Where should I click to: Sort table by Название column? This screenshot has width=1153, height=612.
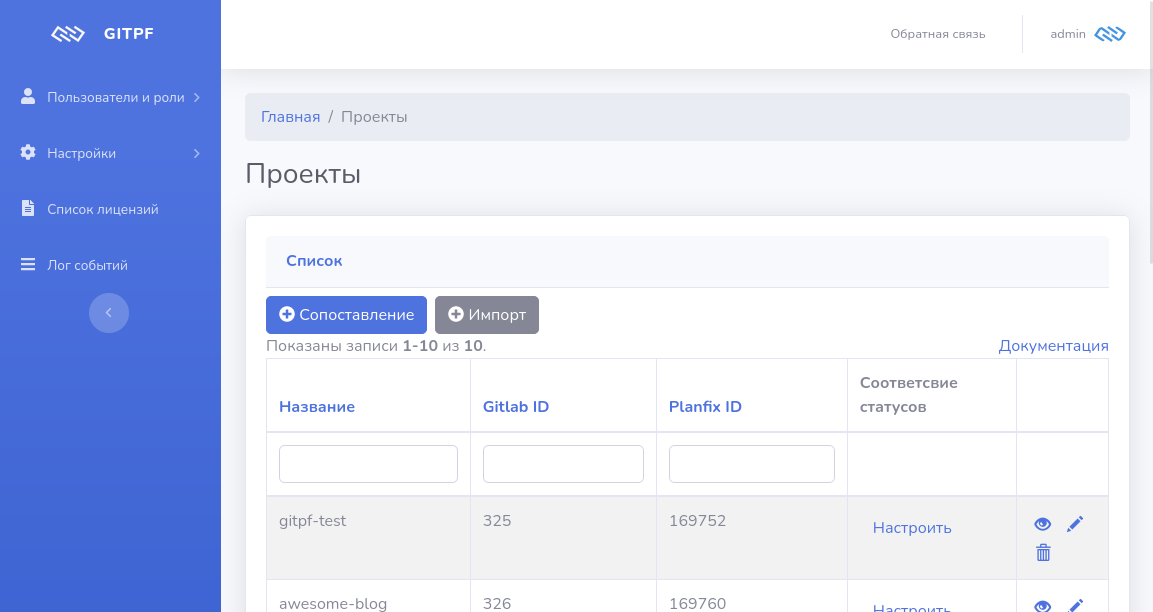tap(317, 407)
